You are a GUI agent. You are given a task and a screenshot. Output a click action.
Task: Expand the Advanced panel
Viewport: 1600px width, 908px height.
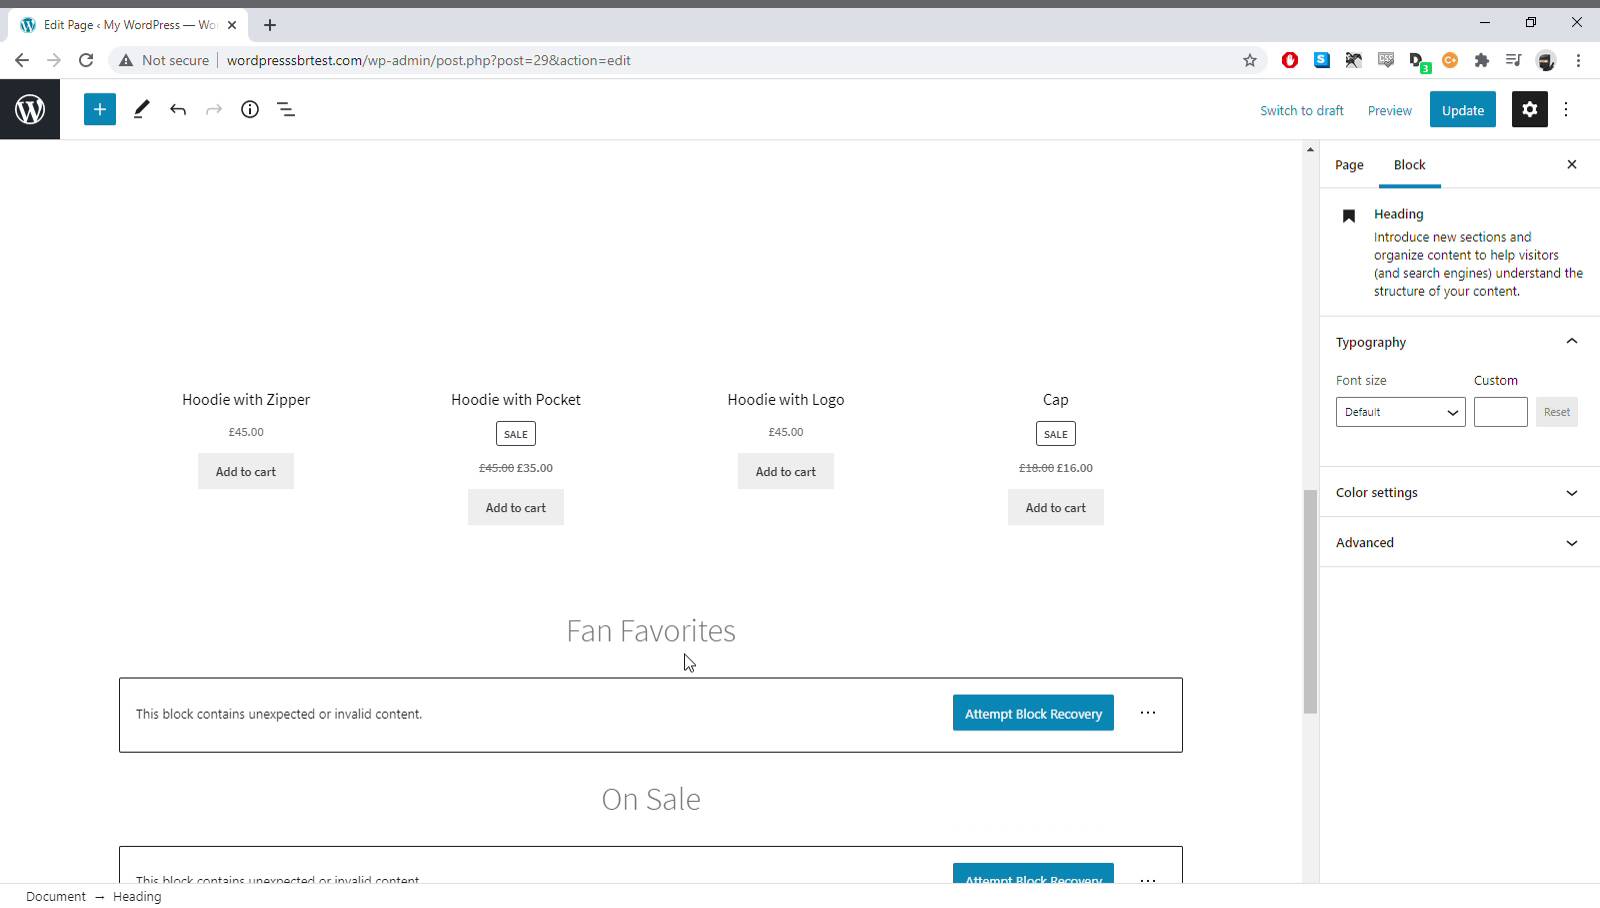coord(1571,543)
